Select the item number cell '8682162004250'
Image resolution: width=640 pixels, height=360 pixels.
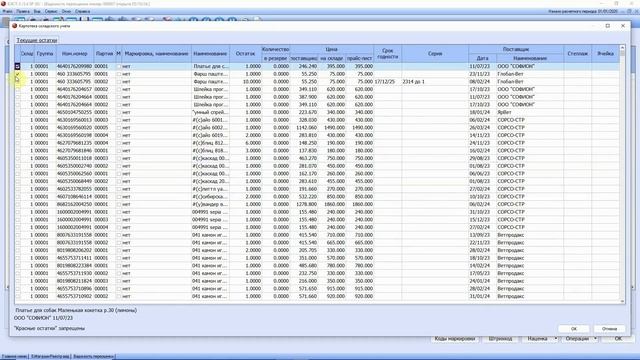75,204
